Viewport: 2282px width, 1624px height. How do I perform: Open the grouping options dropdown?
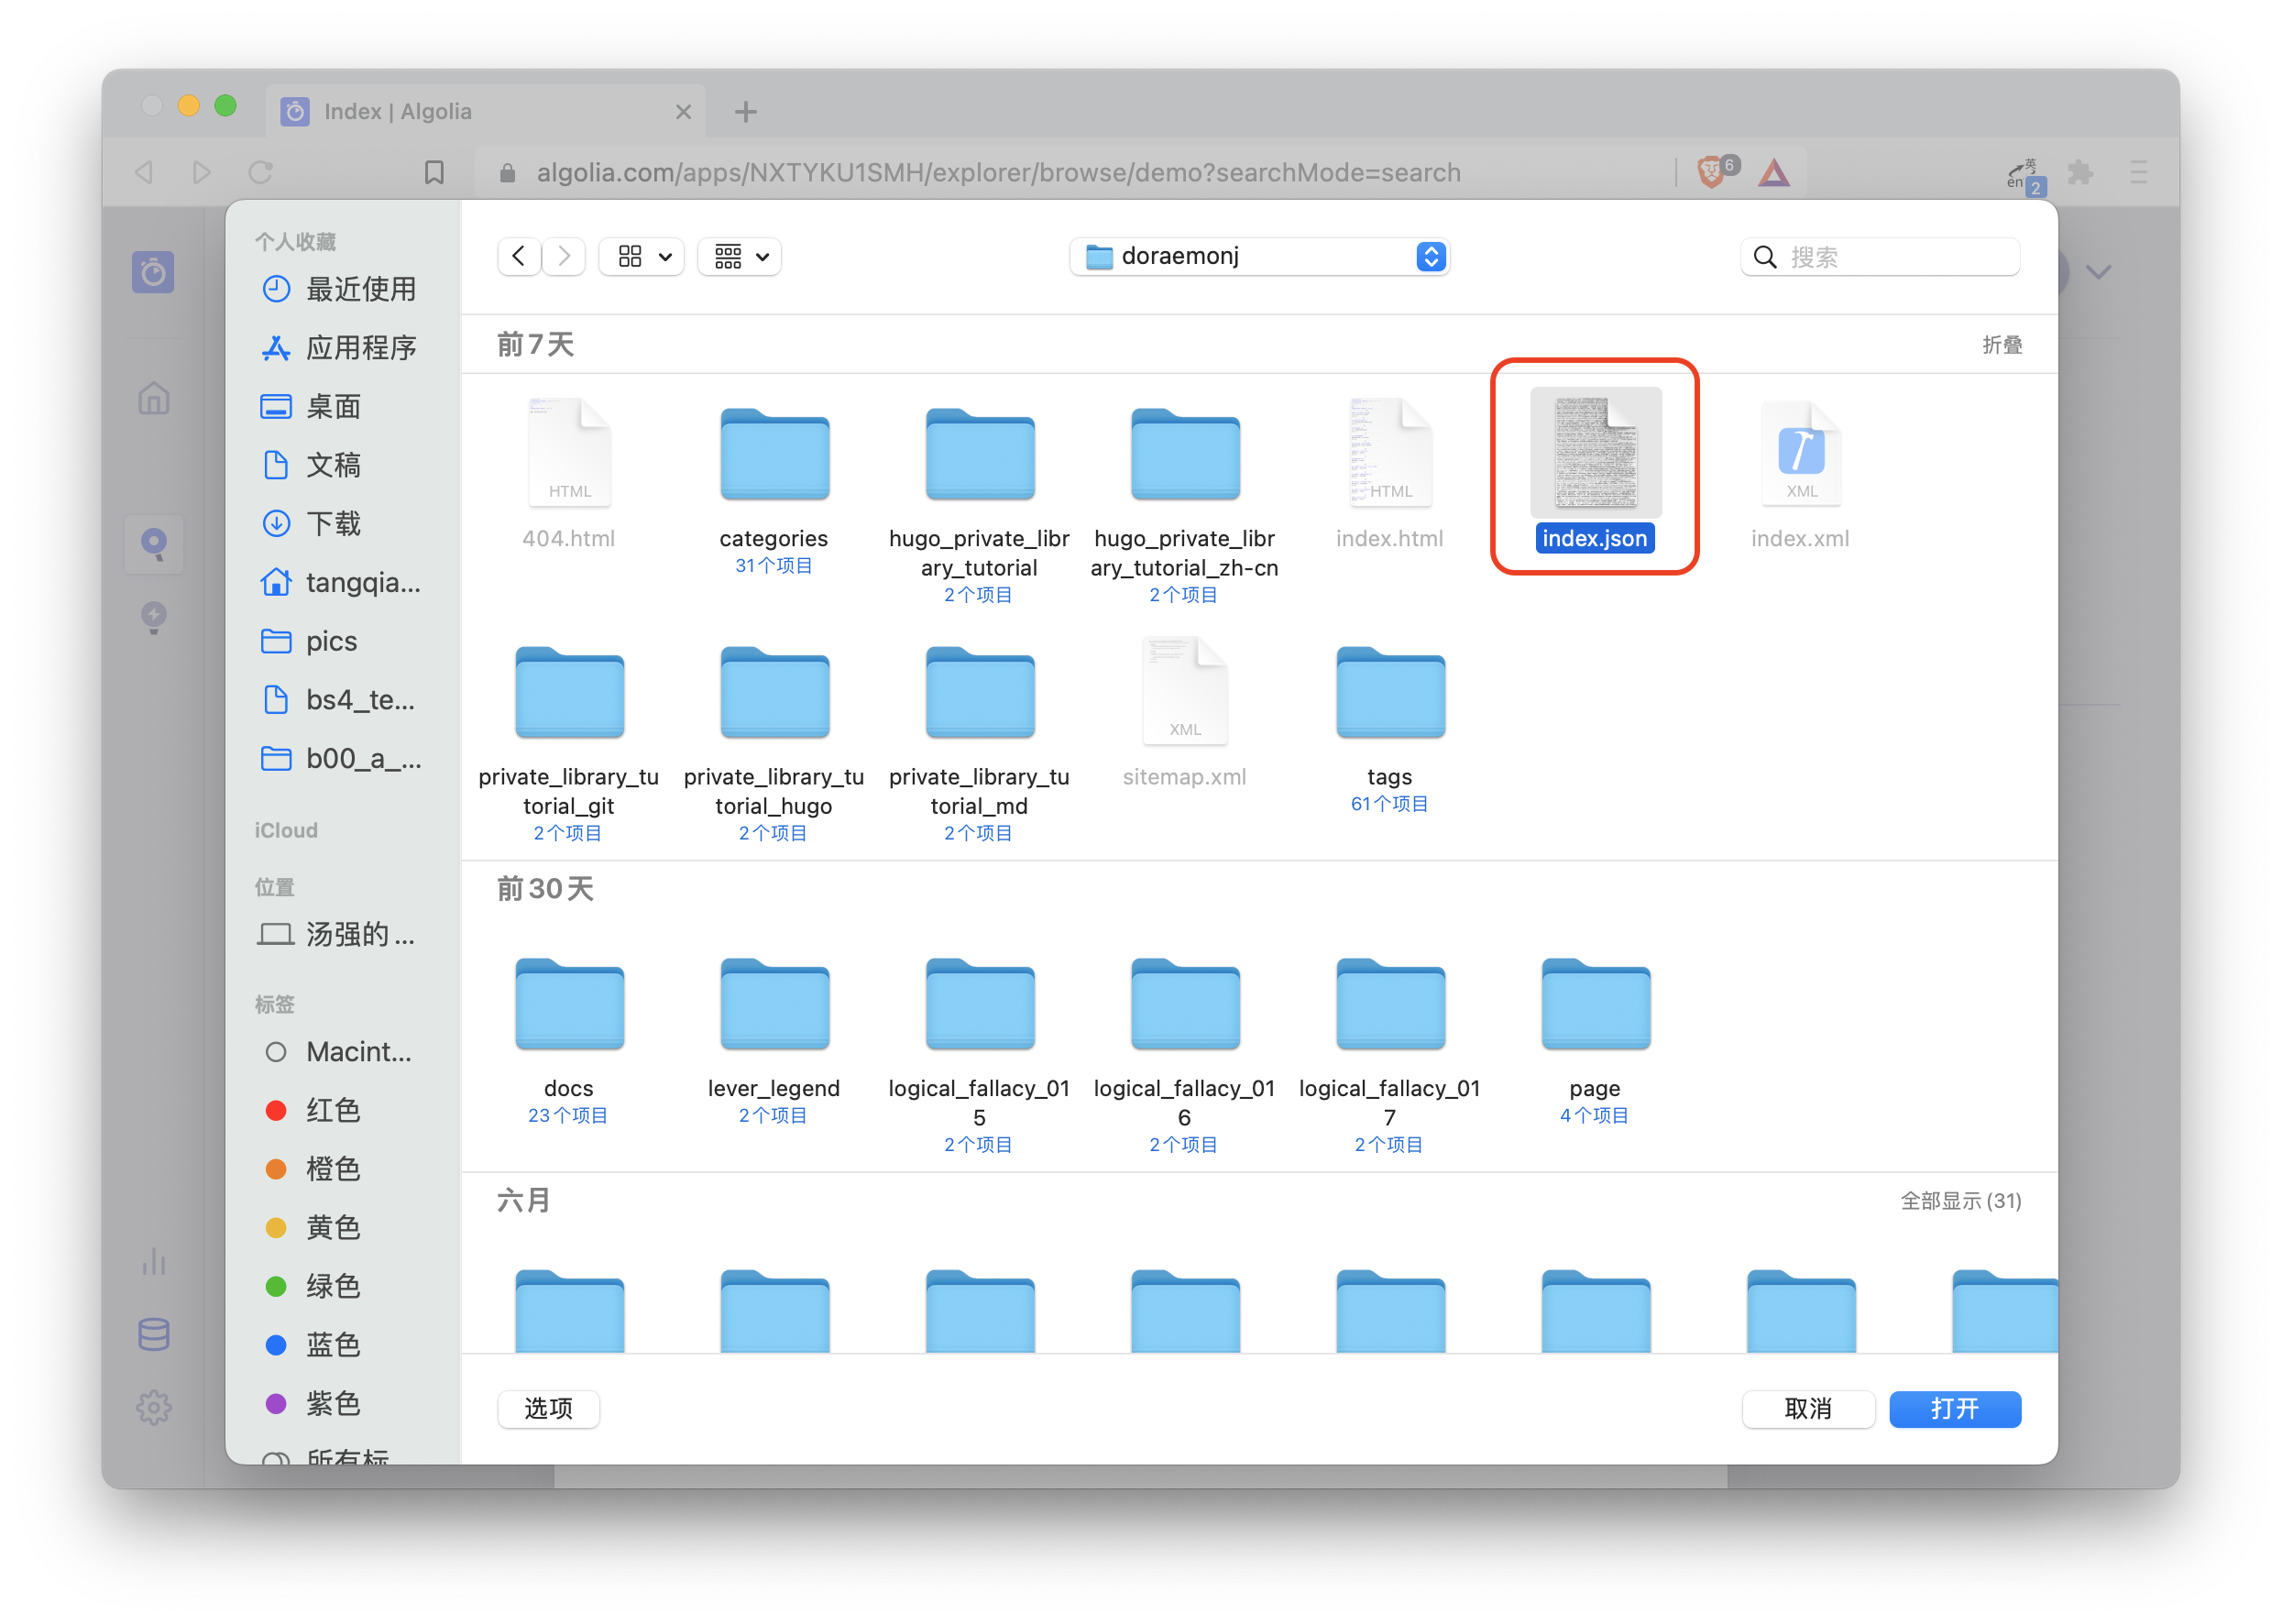(x=739, y=256)
